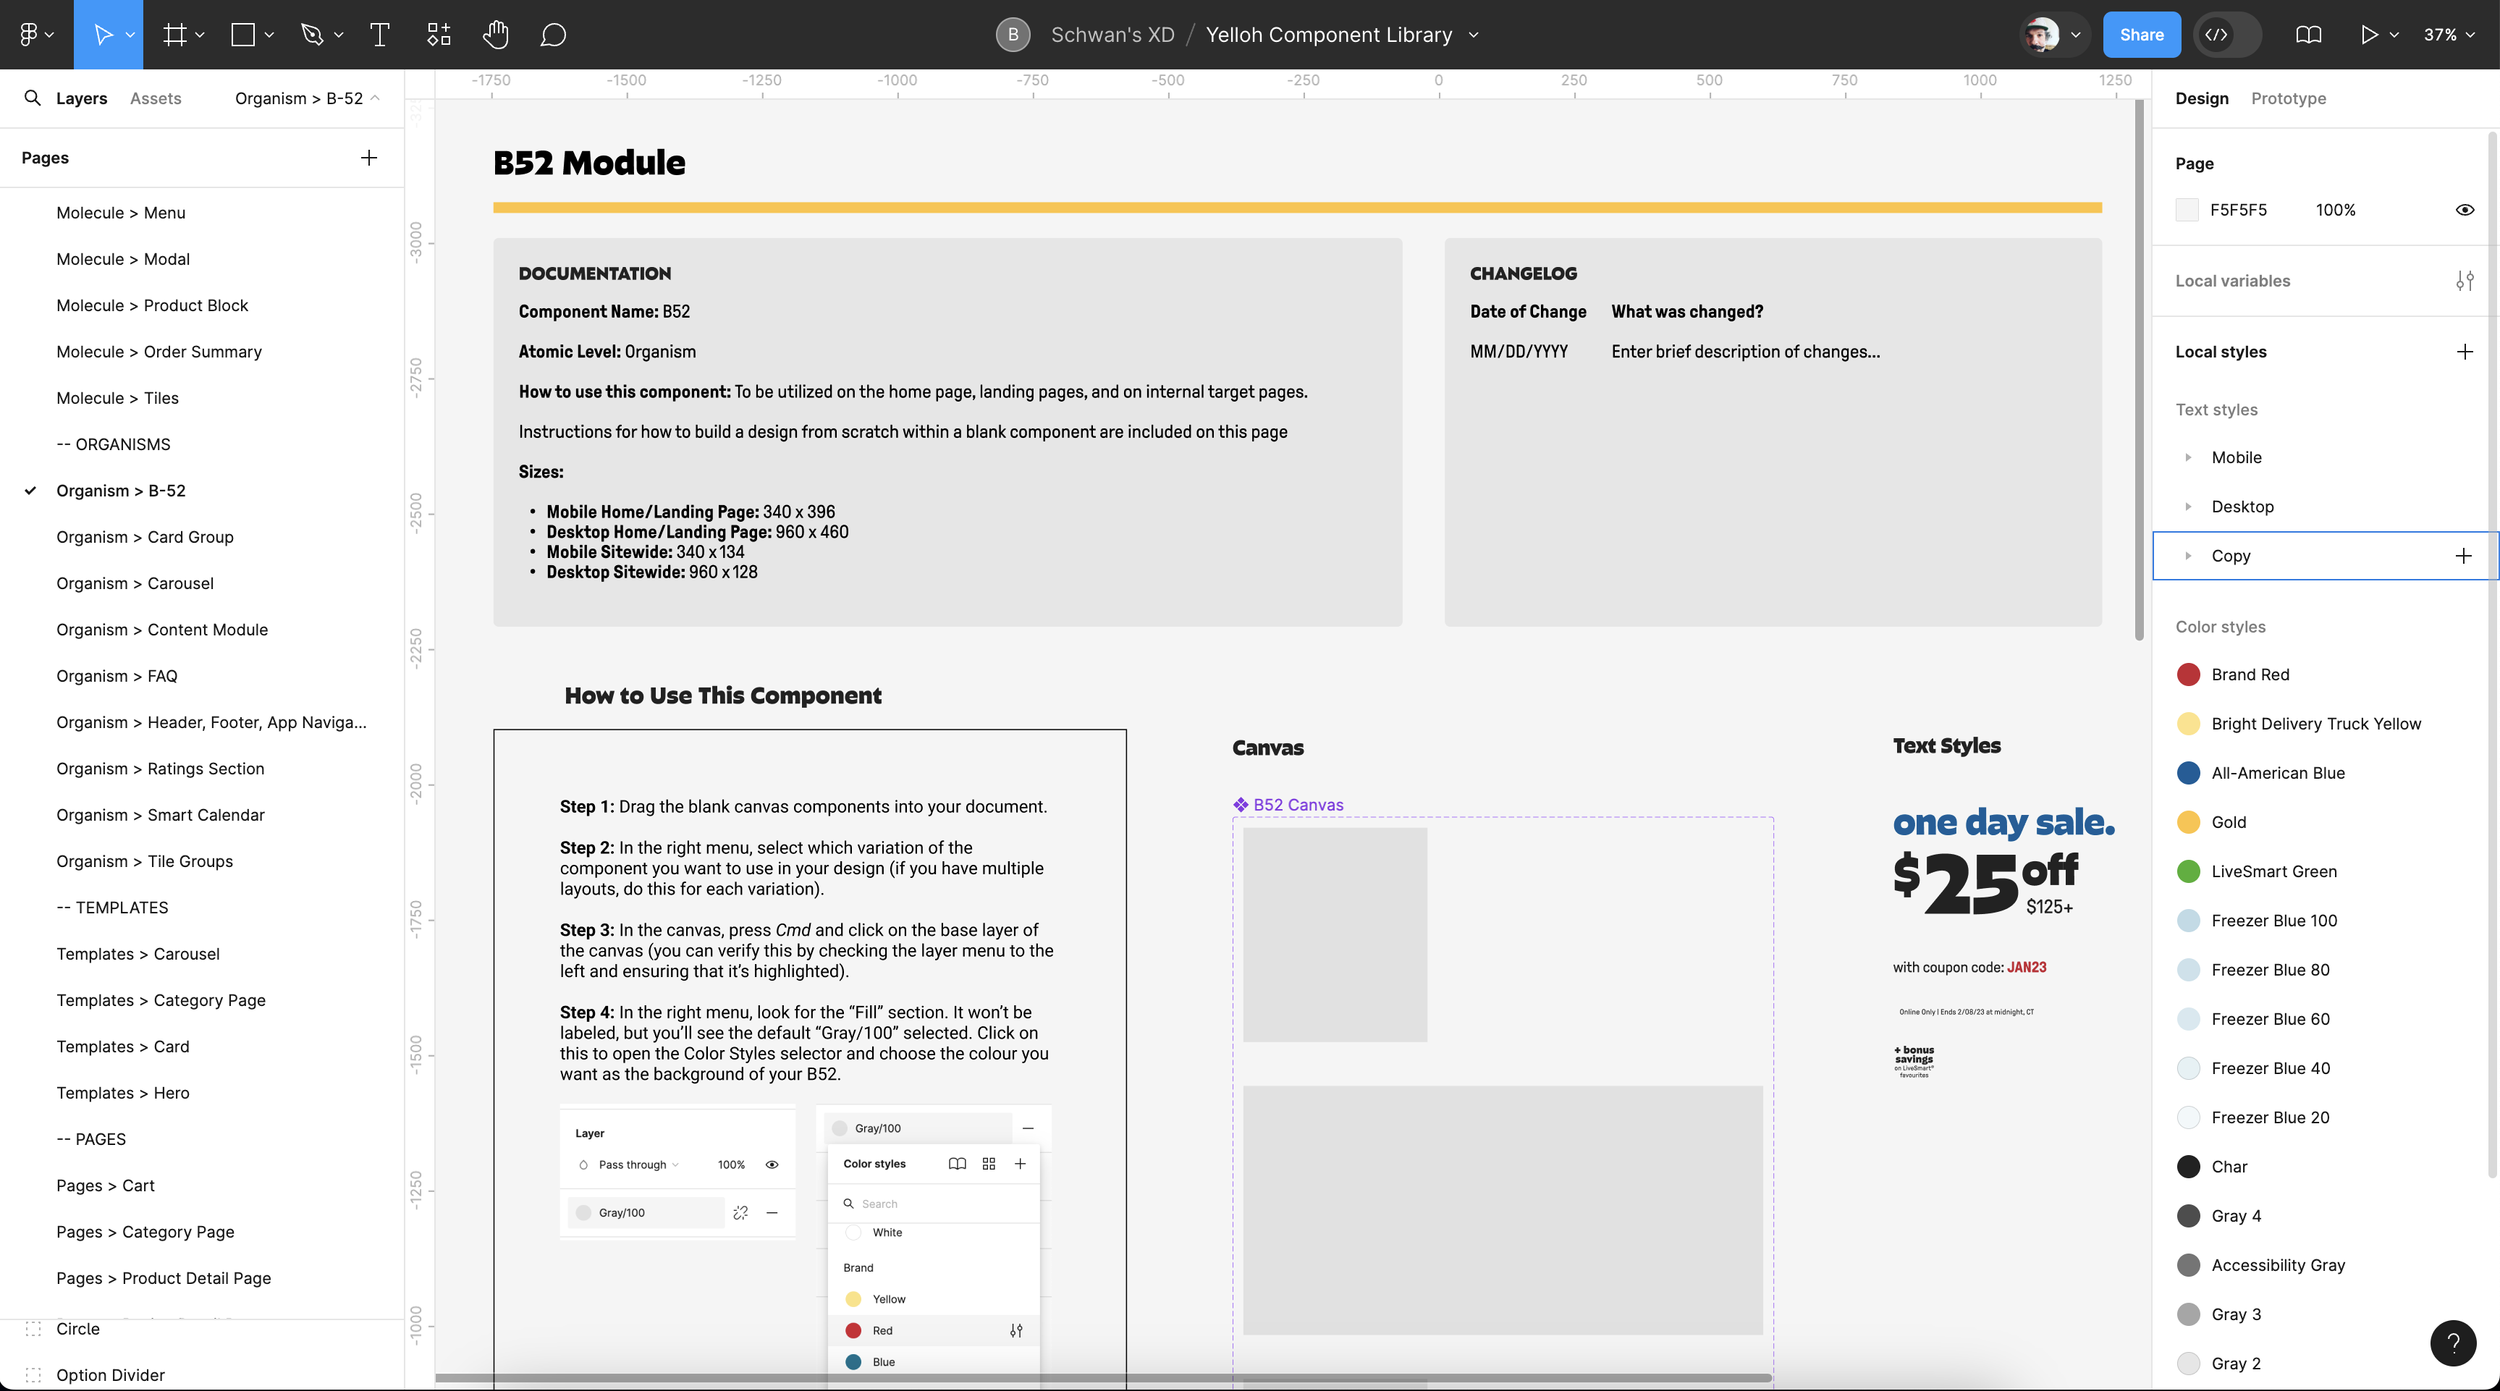This screenshot has width=2500, height=1391.
Task: Add a new page with plus button
Action: [369, 158]
